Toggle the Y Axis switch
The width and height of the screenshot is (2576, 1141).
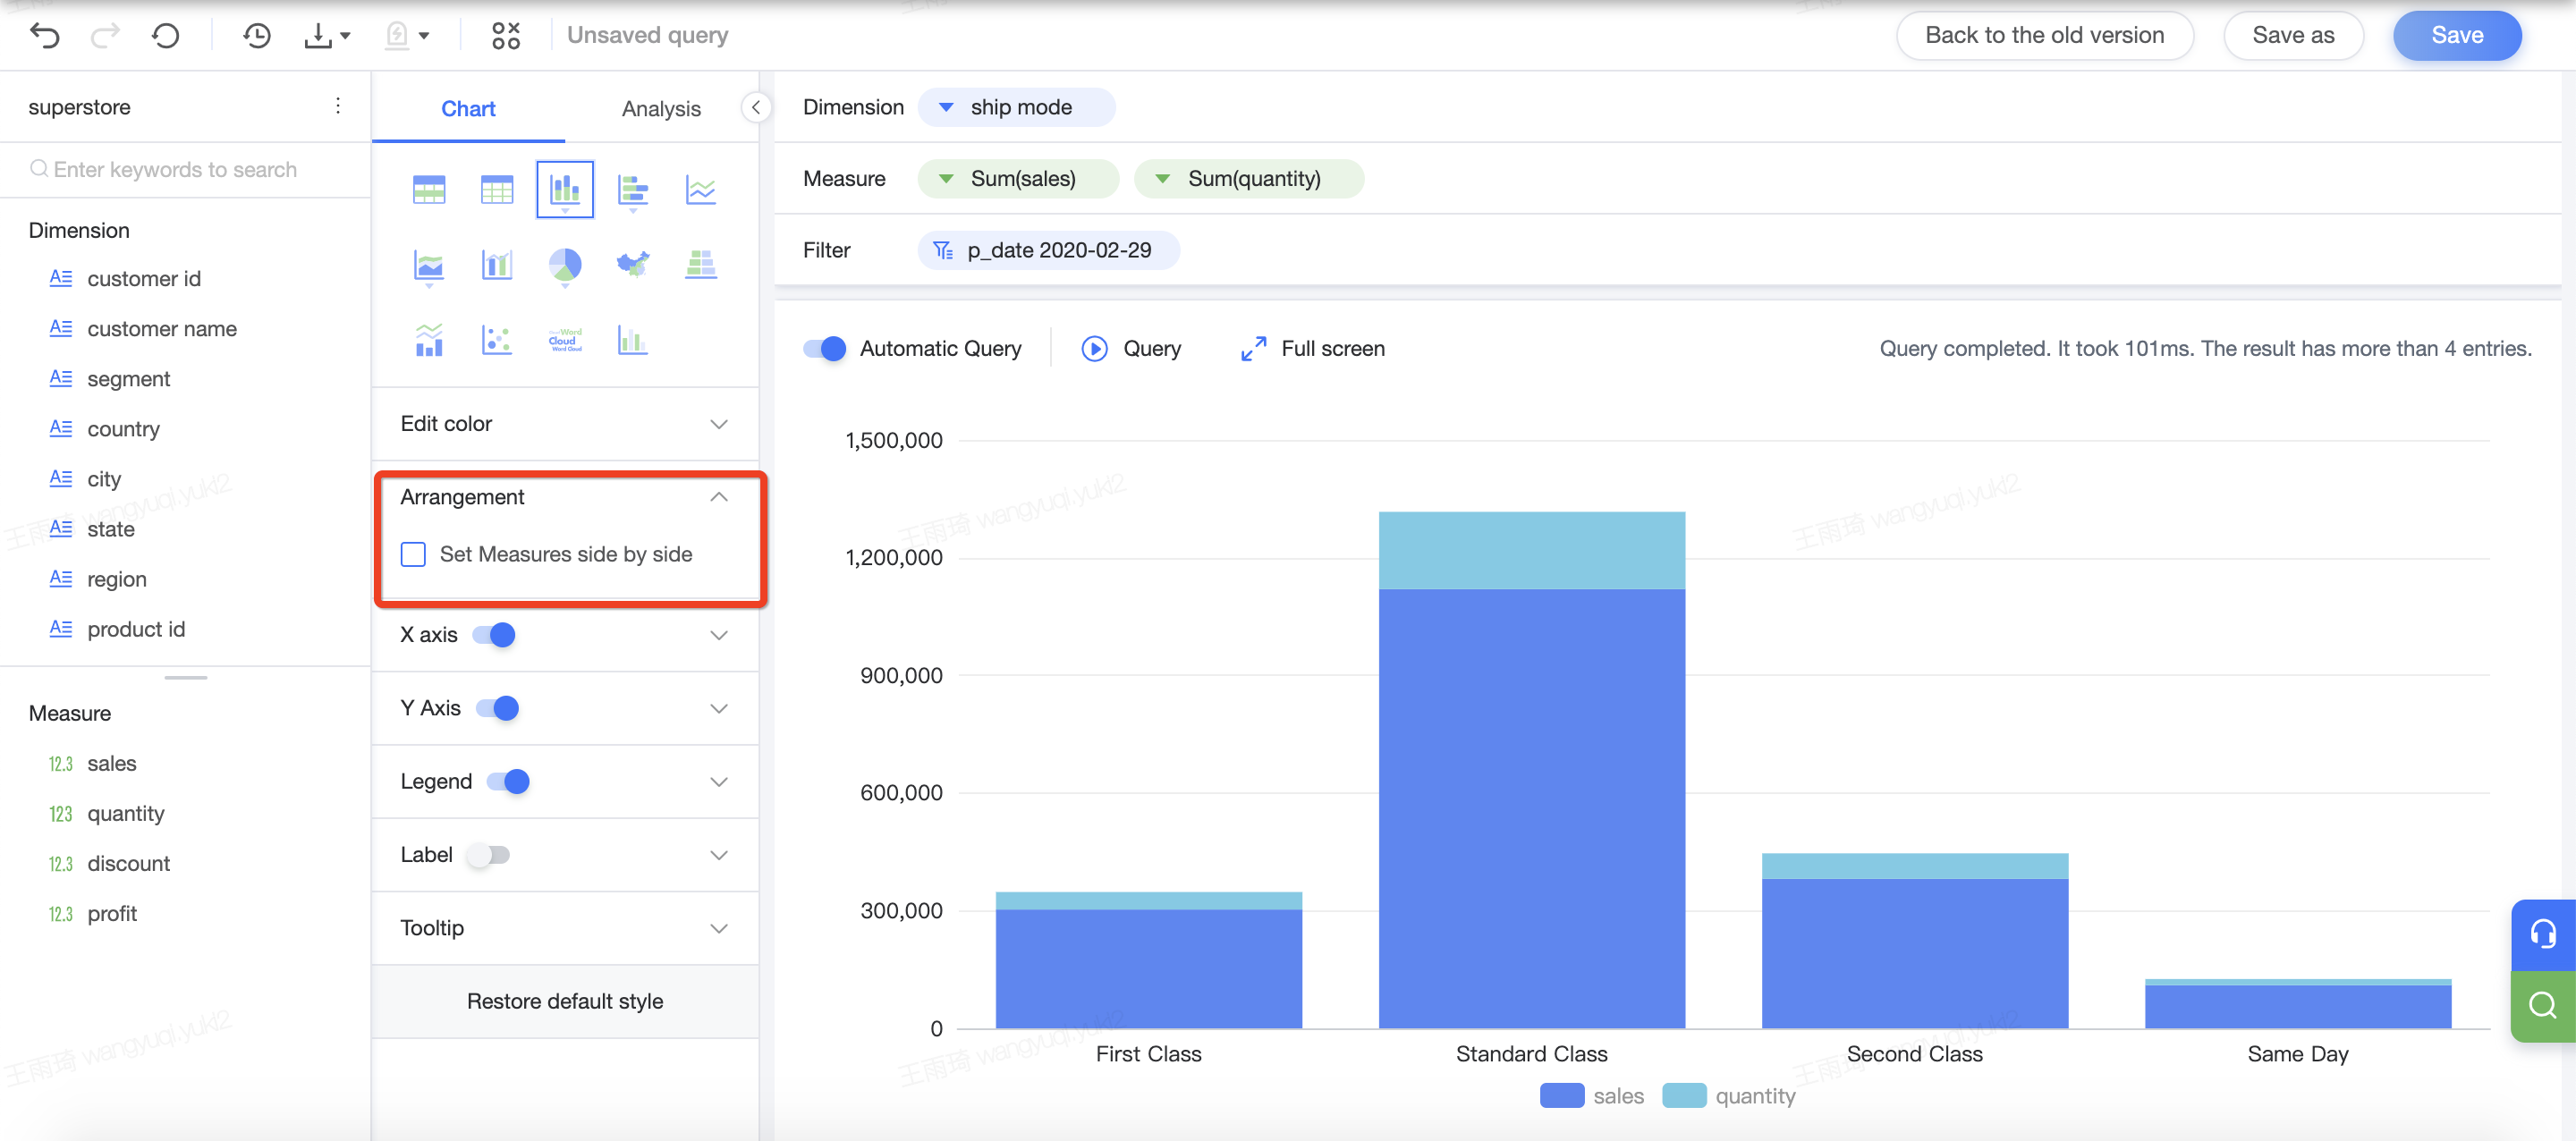coord(497,708)
